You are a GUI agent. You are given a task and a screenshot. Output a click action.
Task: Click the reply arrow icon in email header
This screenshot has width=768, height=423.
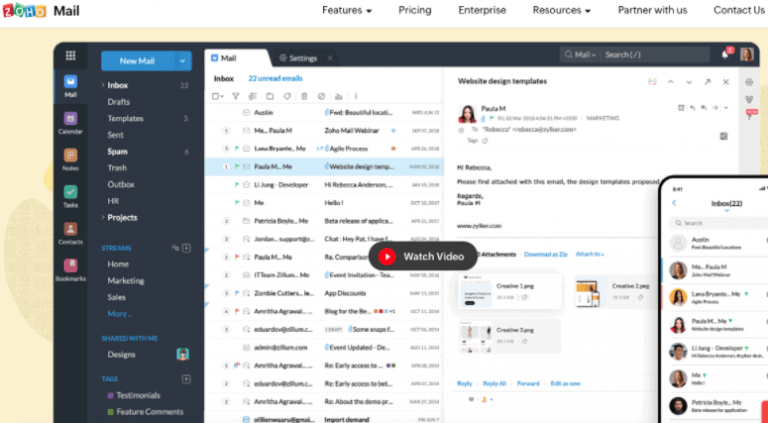point(693,108)
